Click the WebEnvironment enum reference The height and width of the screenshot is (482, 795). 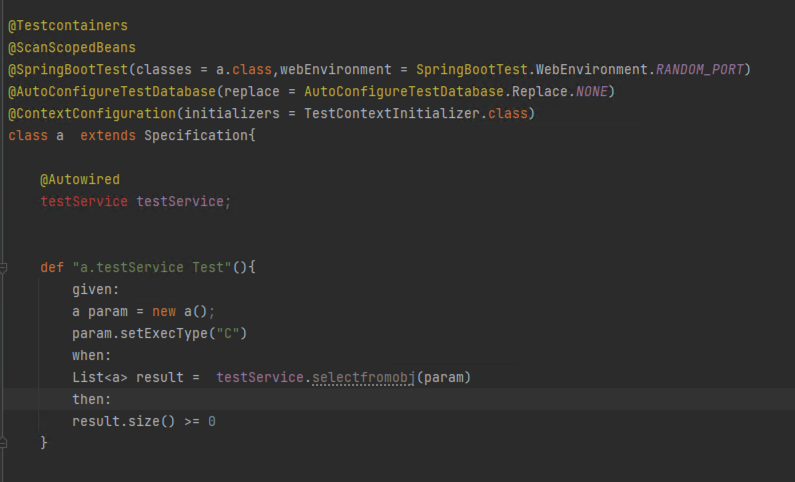pos(592,69)
